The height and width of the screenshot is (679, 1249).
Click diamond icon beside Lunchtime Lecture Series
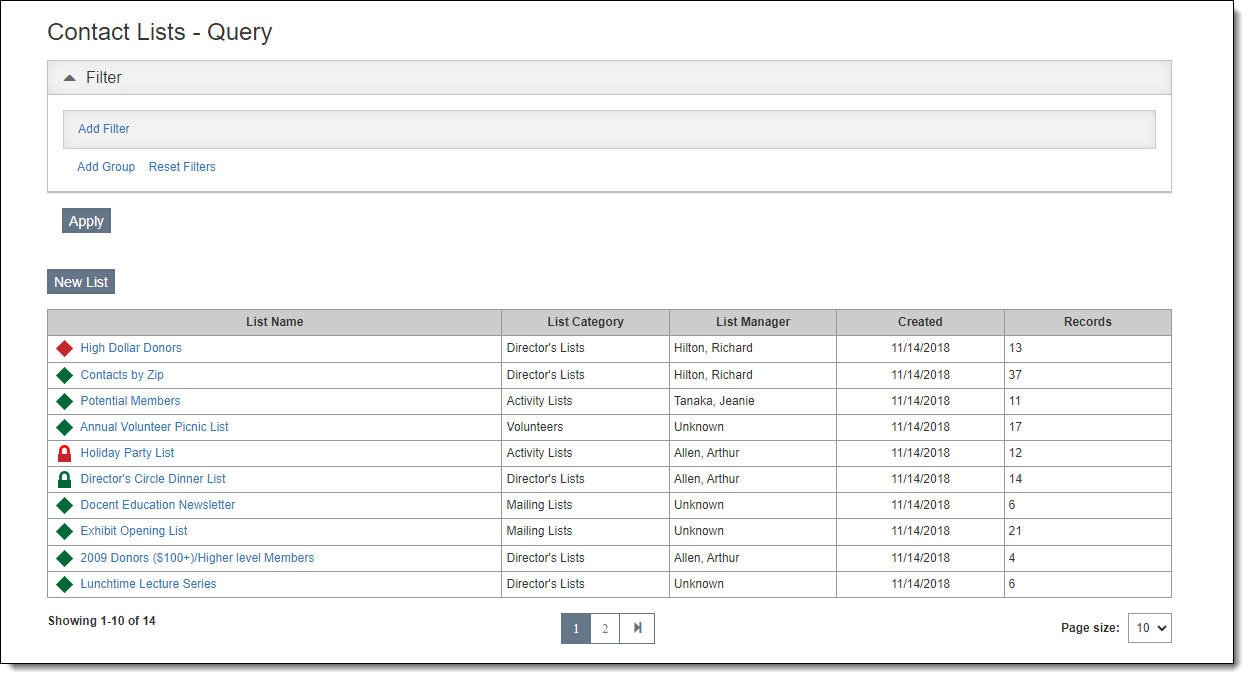click(x=65, y=584)
